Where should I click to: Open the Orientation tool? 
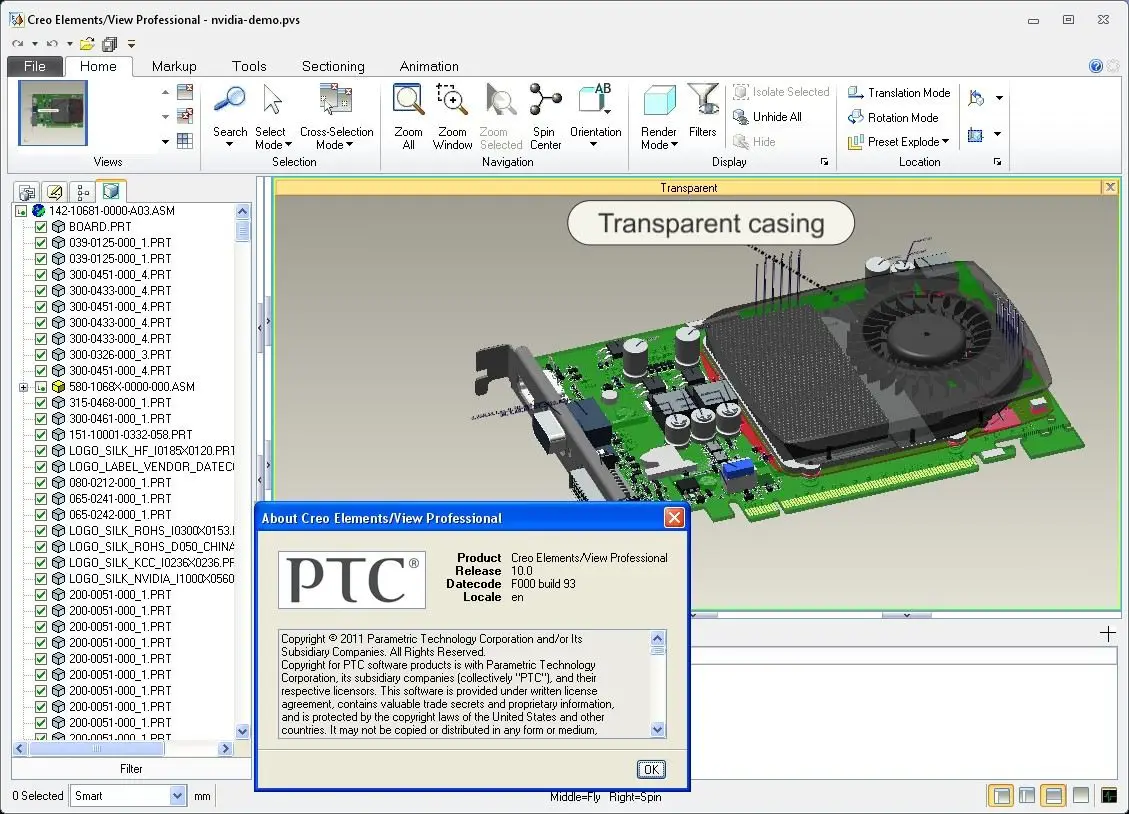click(595, 115)
